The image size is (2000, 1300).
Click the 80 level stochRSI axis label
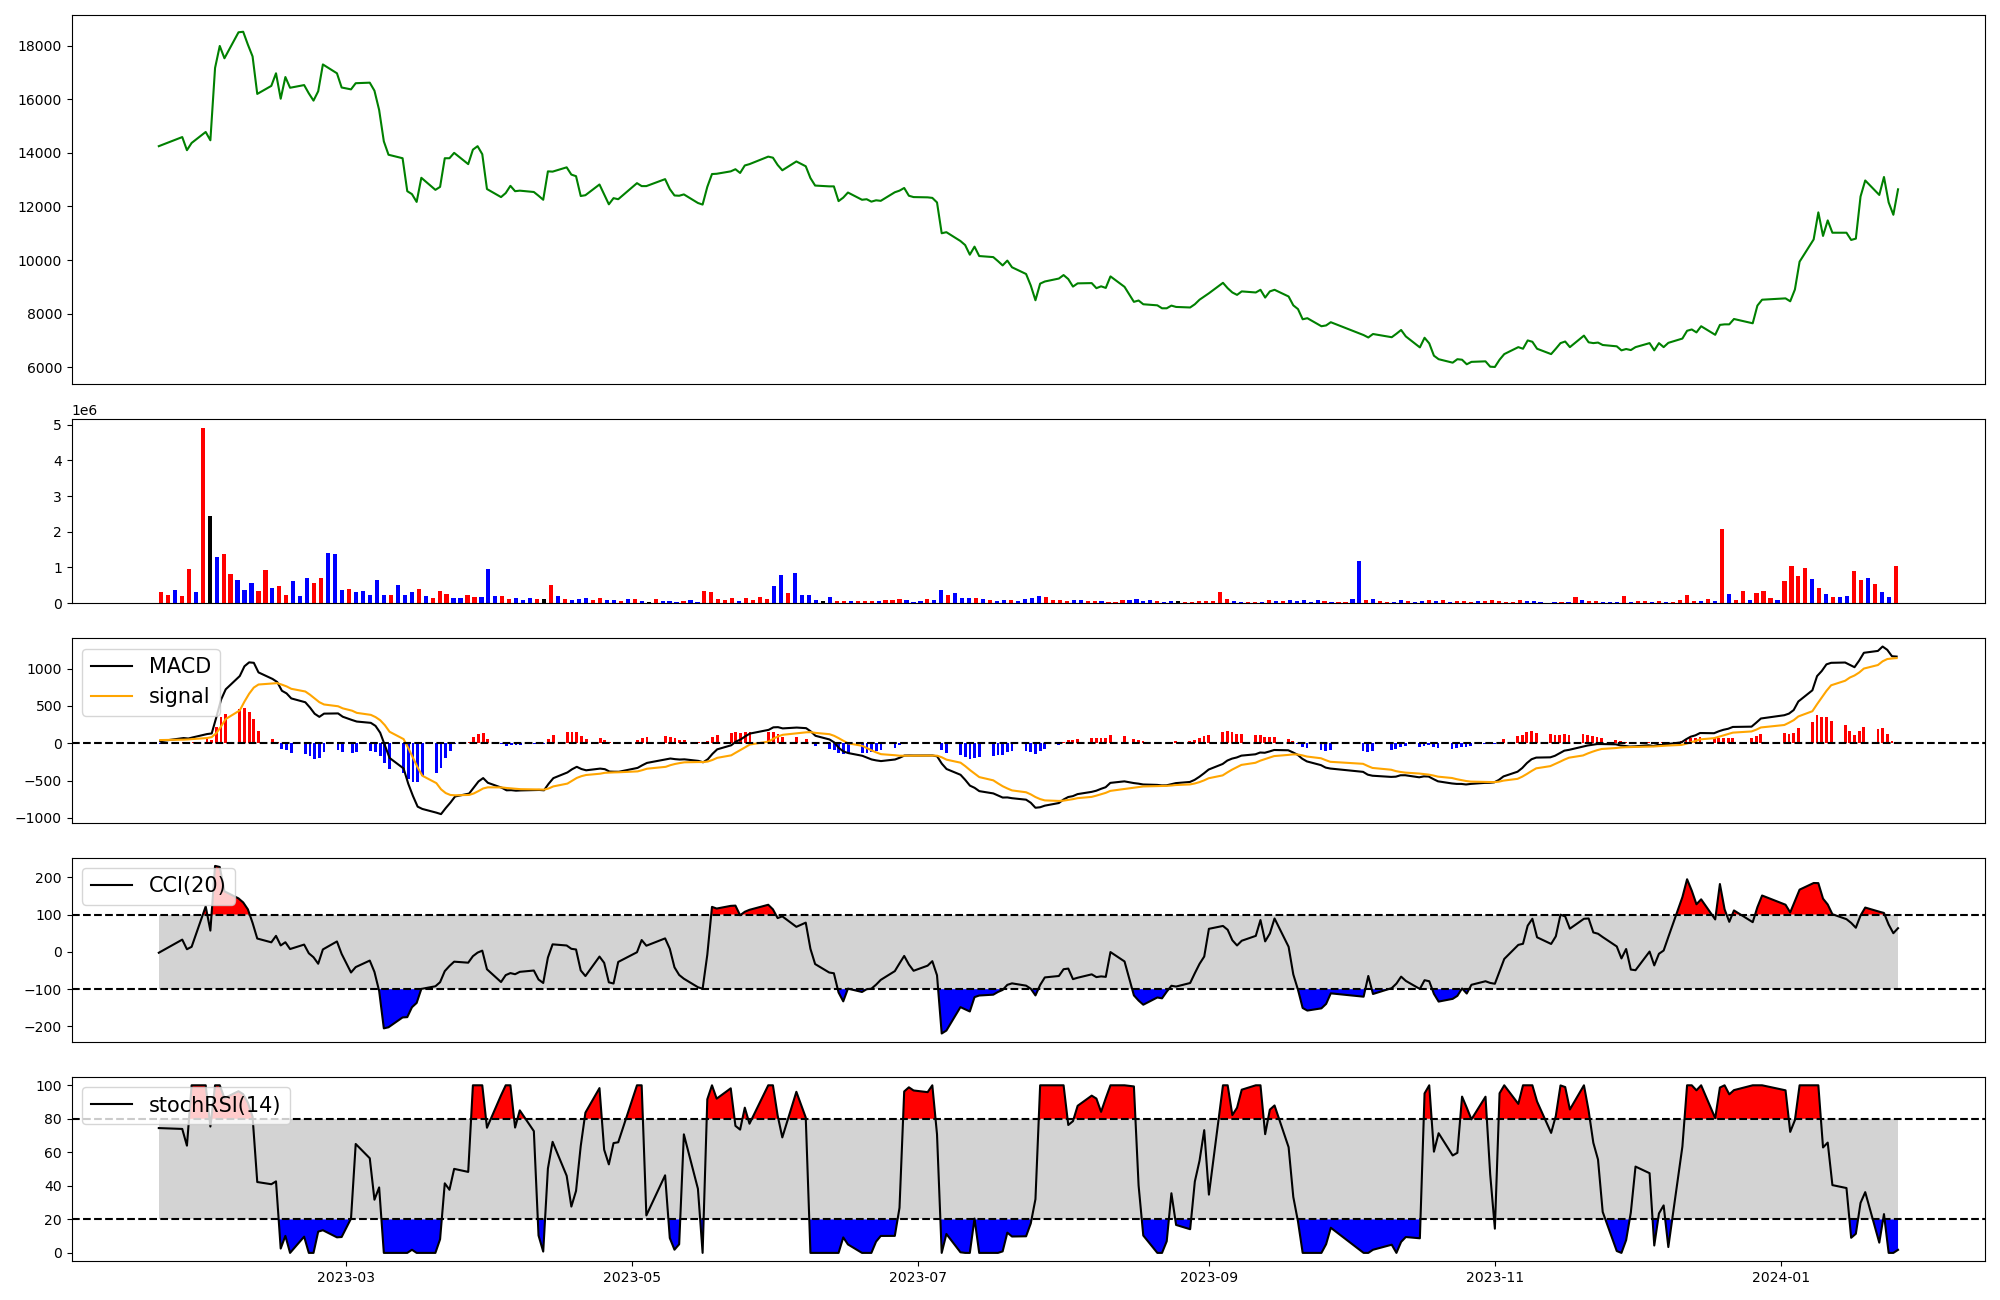(53, 1119)
